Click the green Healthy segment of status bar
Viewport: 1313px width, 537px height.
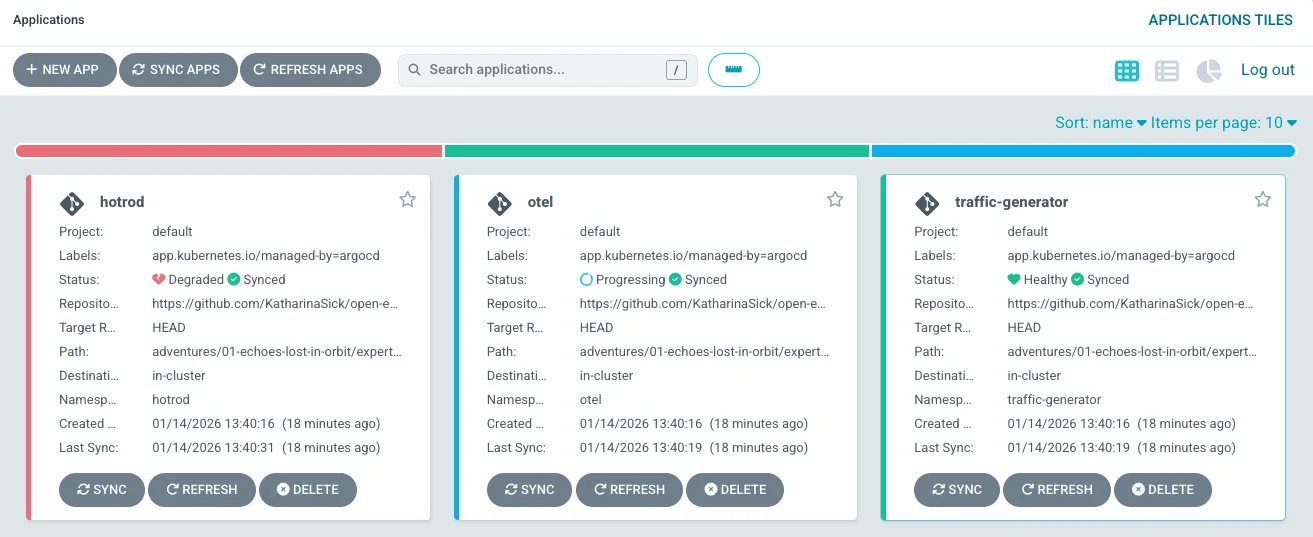pos(657,151)
